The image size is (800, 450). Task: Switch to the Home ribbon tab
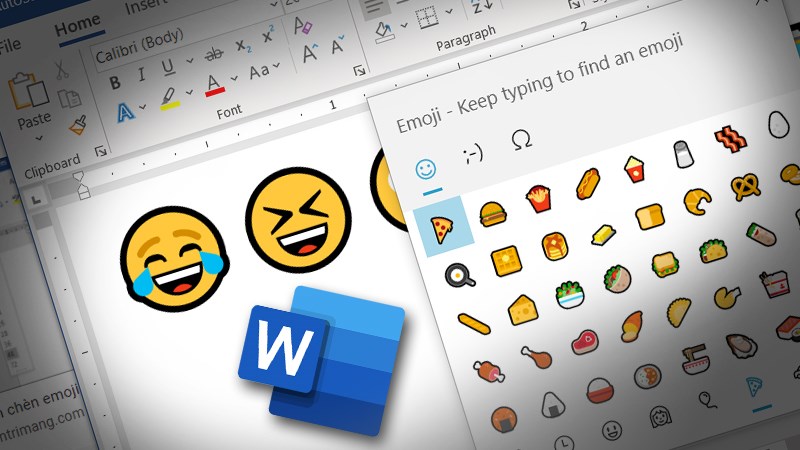(x=78, y=26)
